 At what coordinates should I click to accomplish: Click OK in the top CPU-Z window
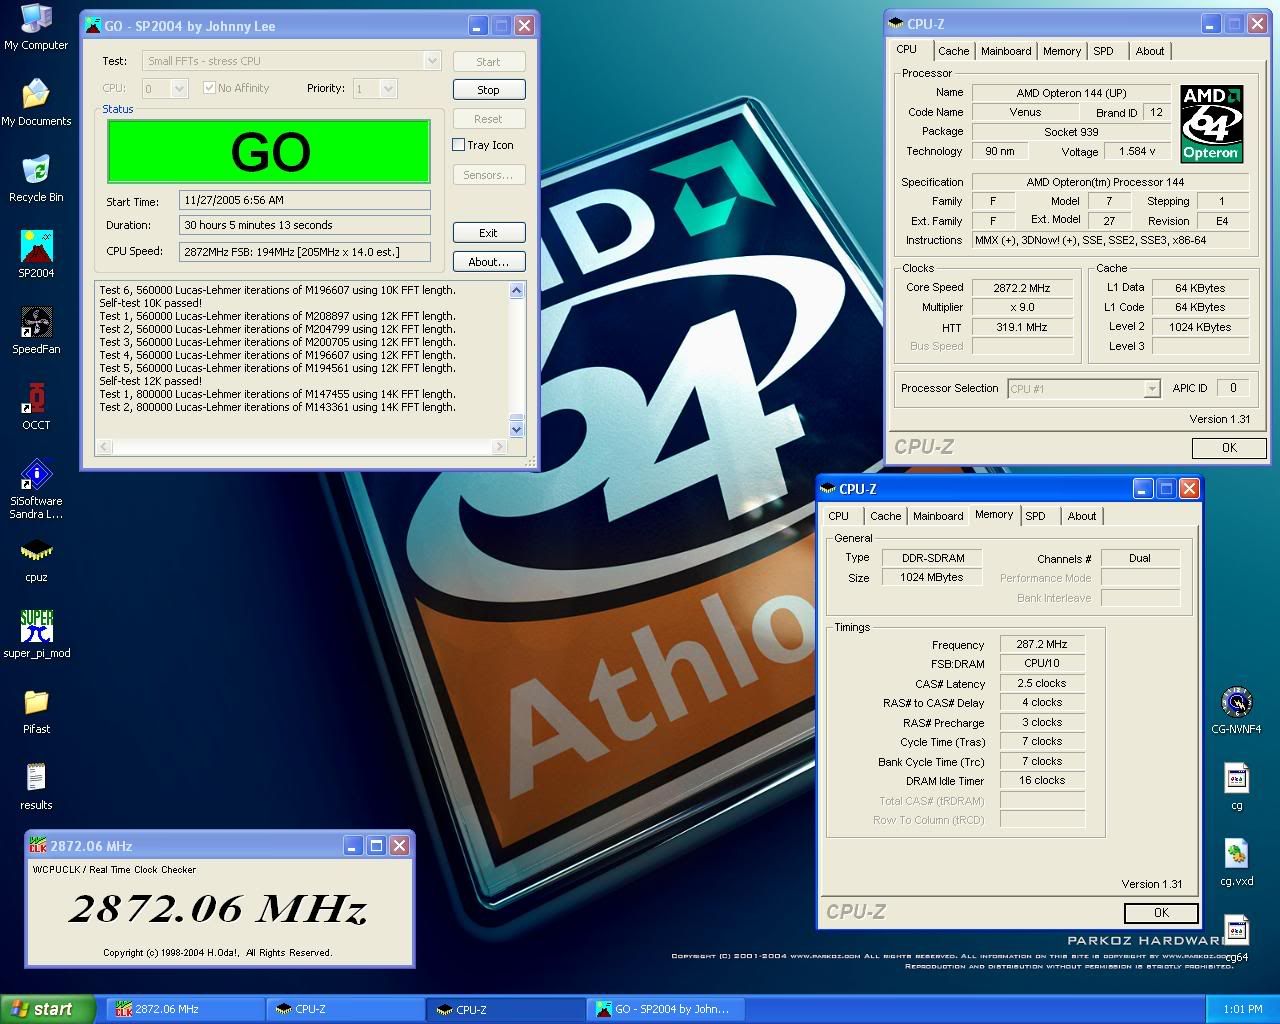pos(1229,448)
